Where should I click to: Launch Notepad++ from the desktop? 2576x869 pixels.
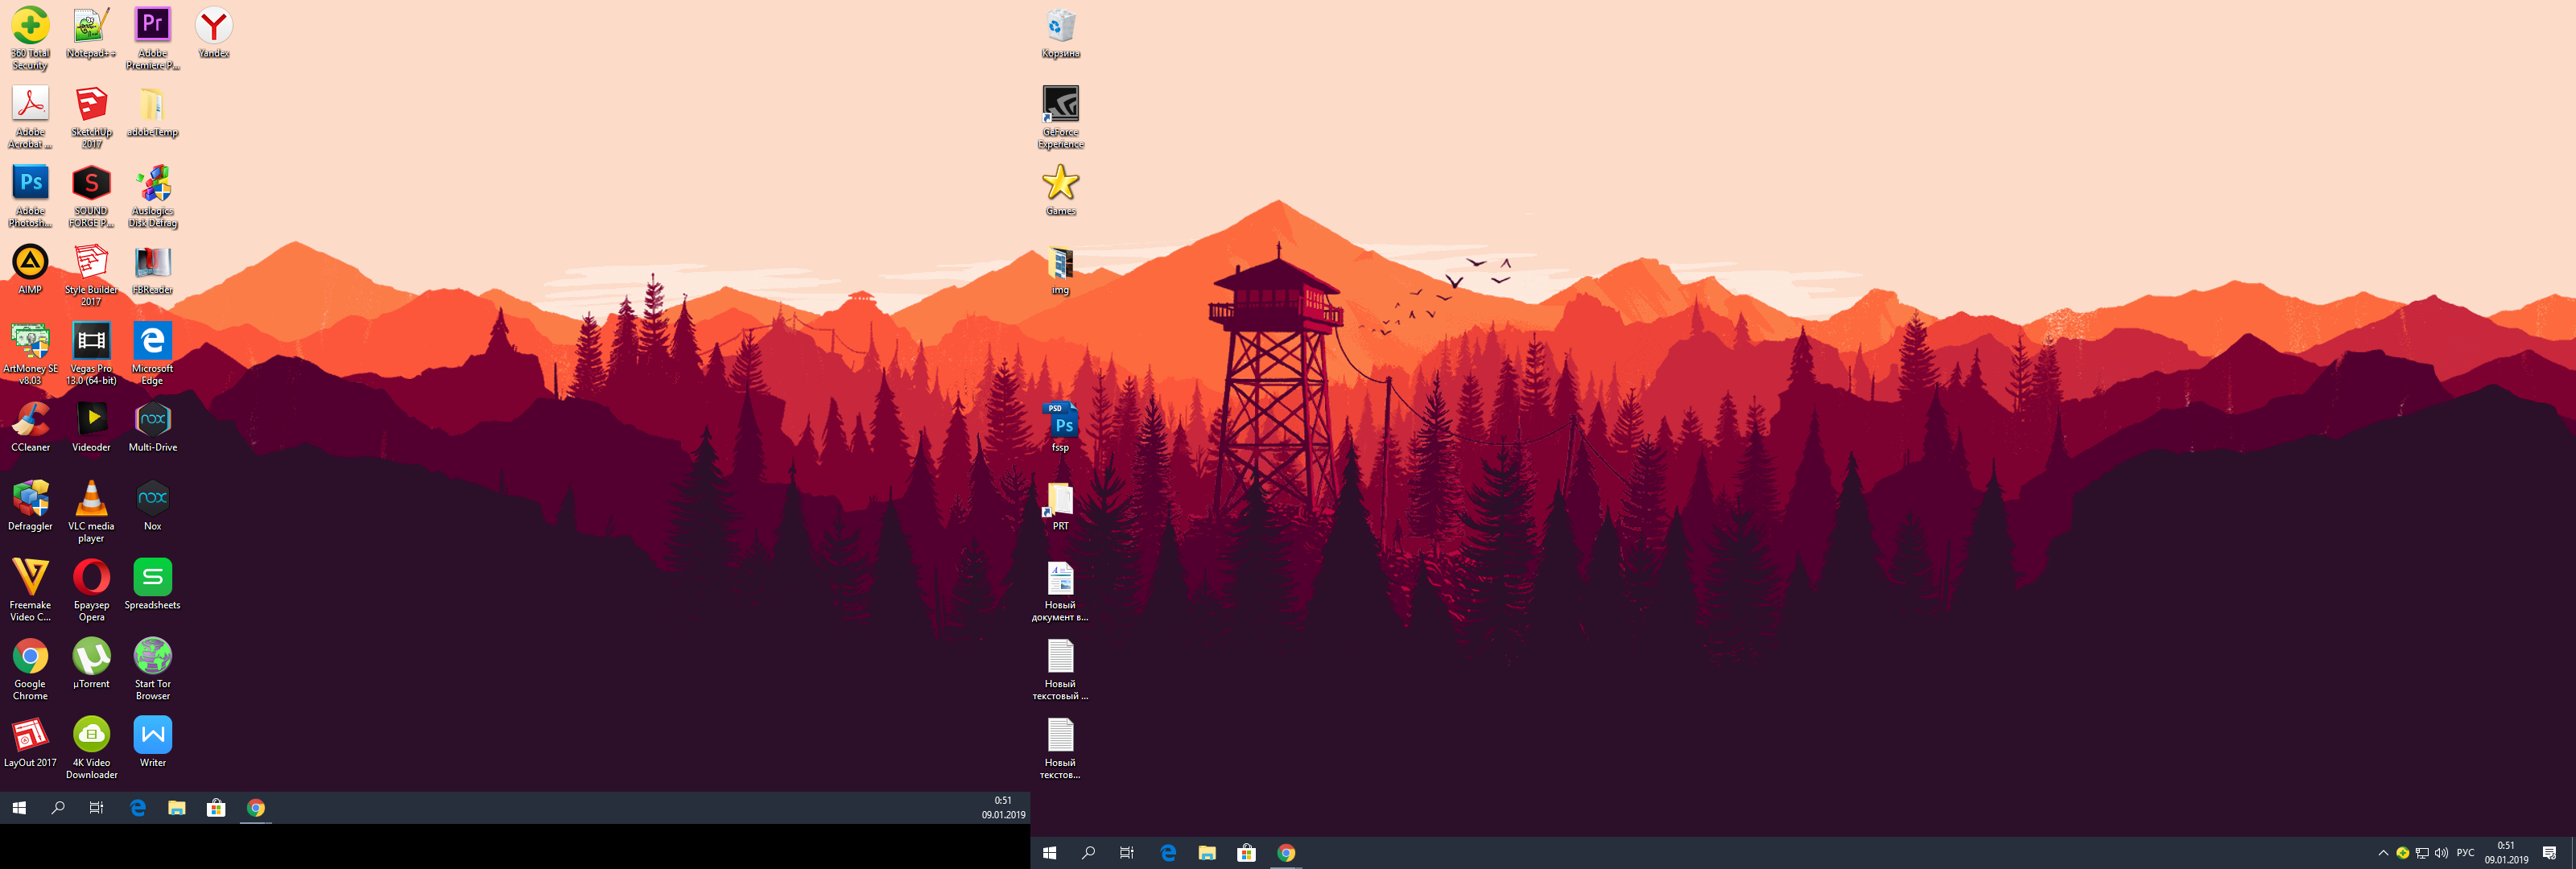pos(91,34)
